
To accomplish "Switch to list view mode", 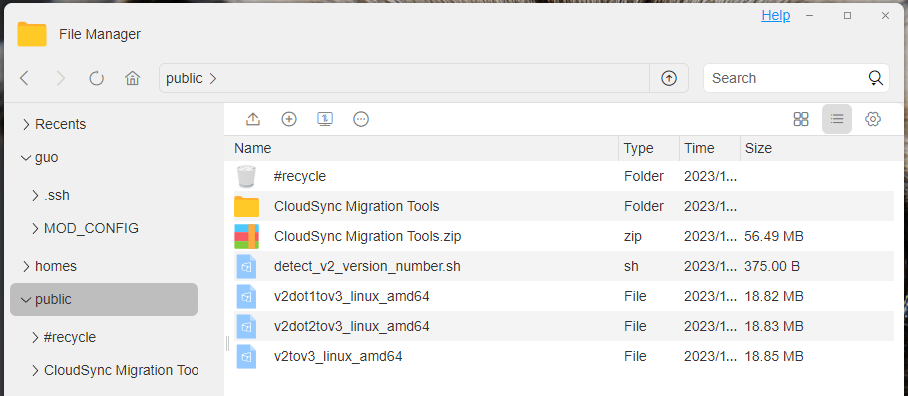I will point(837,119).
